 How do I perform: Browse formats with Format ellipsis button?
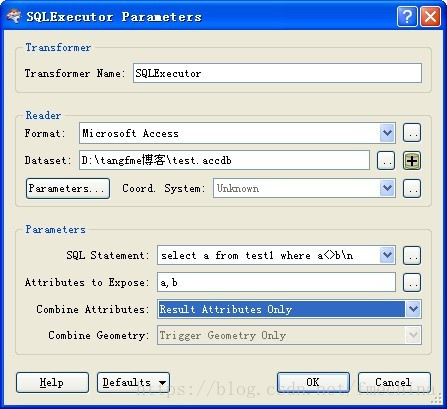point(412,133)
